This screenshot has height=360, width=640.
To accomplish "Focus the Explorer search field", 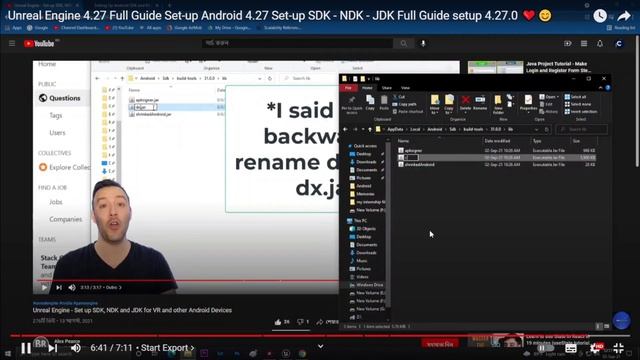I will coord(581,129).
